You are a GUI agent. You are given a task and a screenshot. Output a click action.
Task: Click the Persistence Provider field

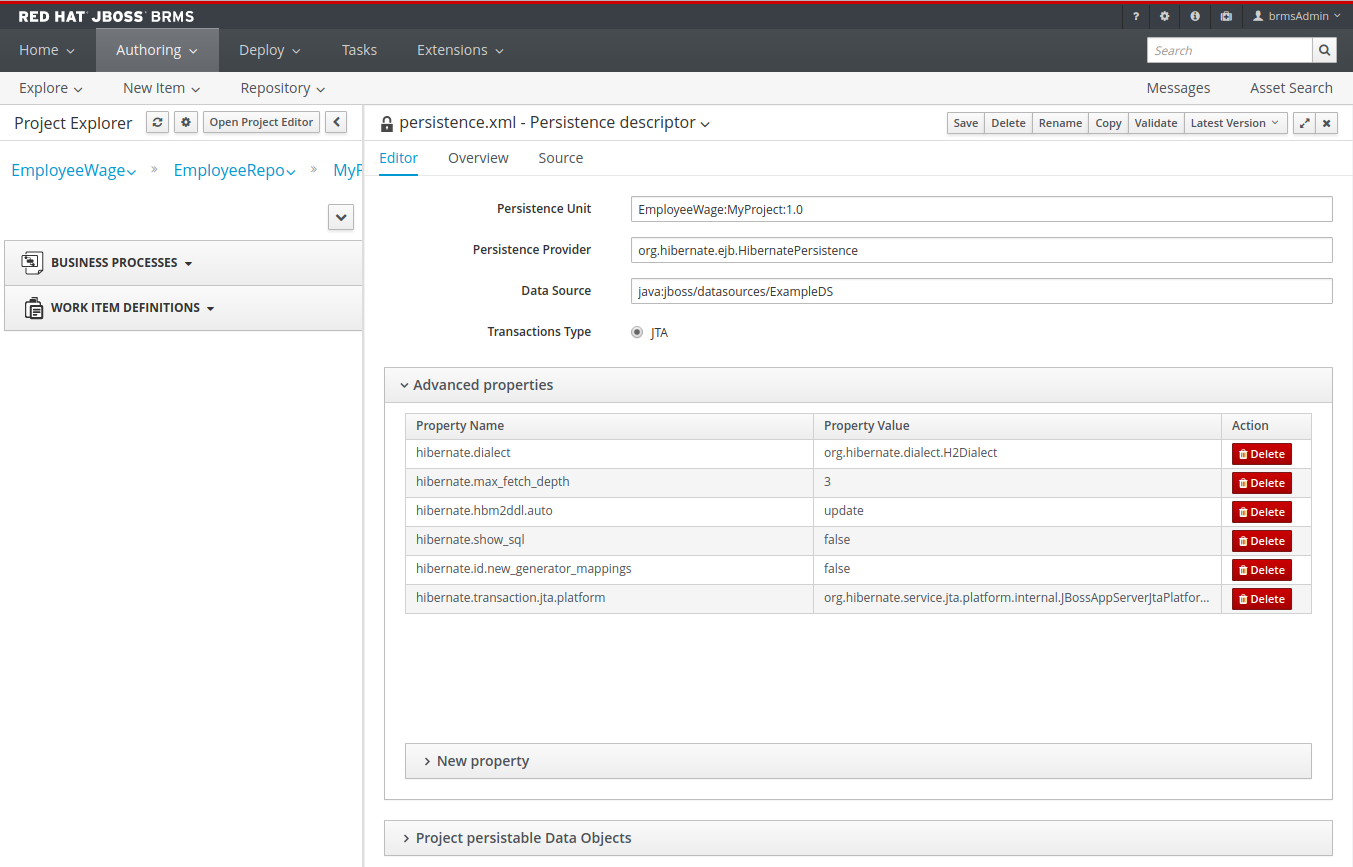coord(982,250)
